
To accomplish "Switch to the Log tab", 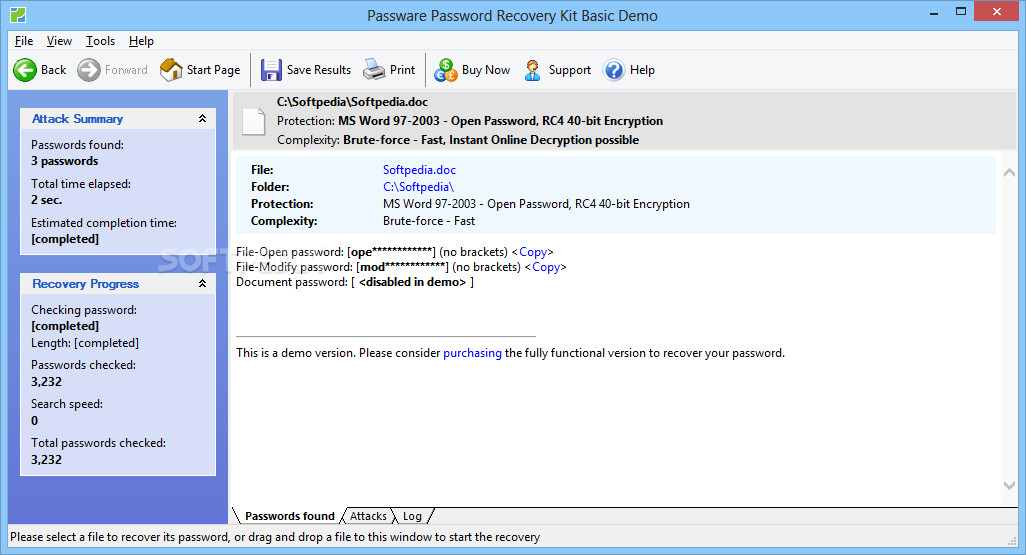I will 412,516.
